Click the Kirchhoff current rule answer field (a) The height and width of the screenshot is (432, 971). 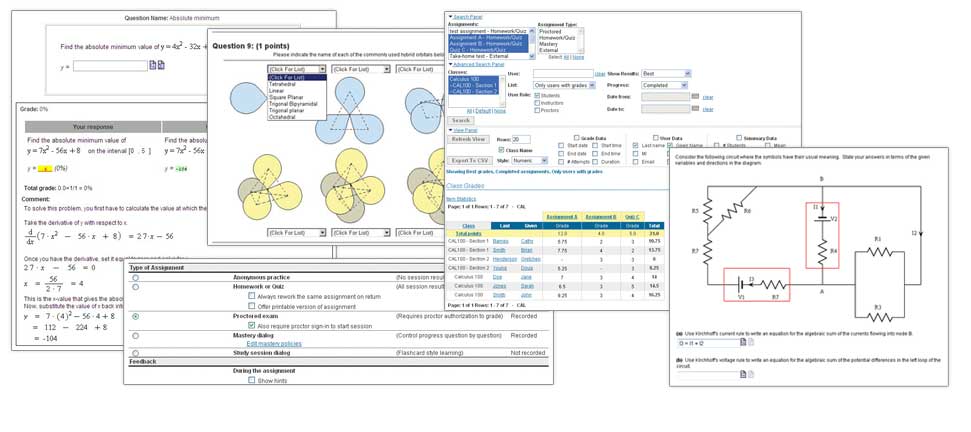(707, 342)
